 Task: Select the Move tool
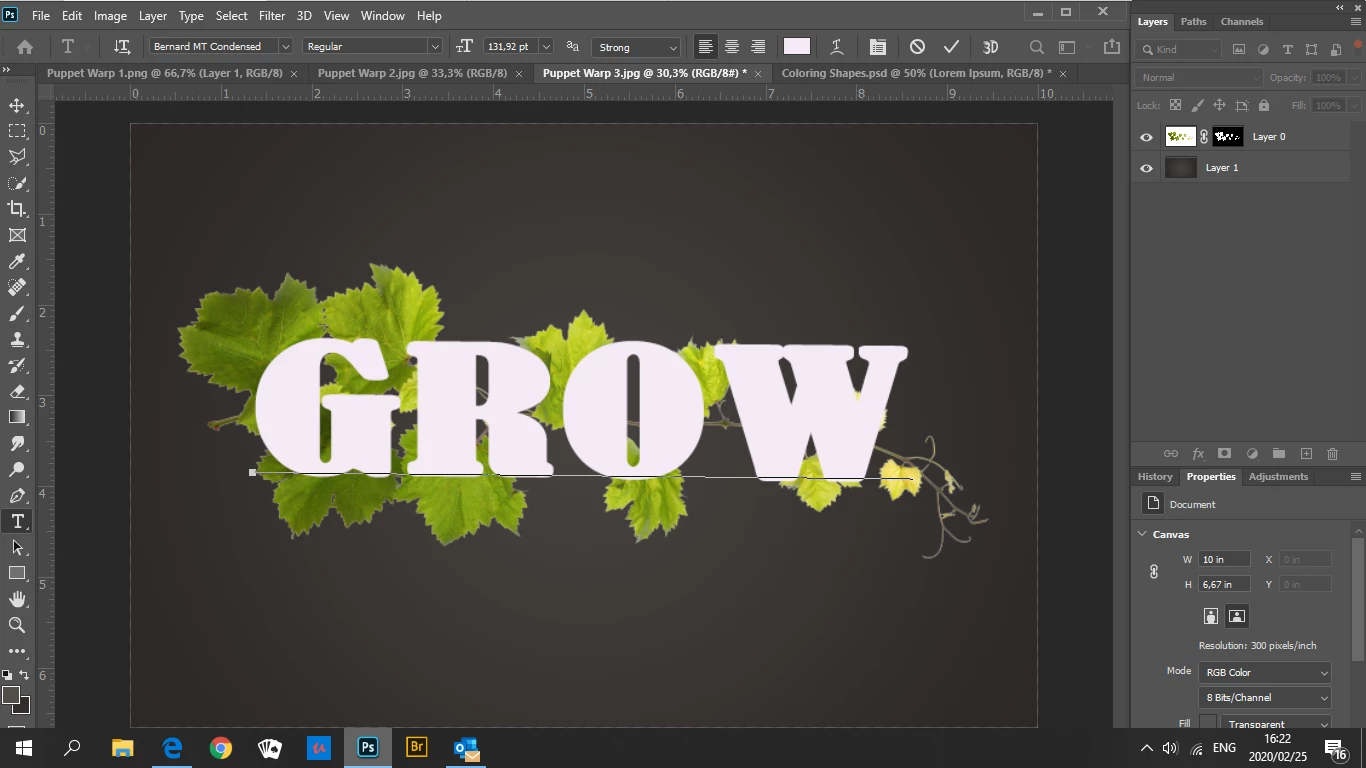17,105
